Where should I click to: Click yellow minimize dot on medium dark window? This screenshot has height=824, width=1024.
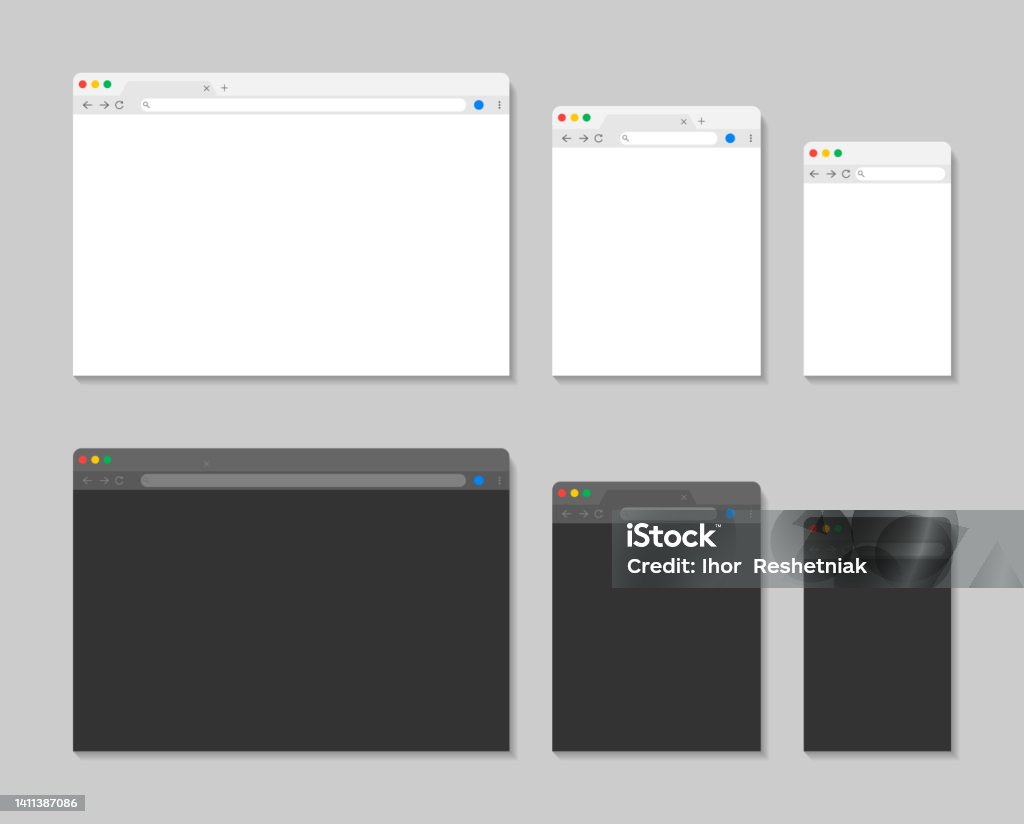(574, 493)
